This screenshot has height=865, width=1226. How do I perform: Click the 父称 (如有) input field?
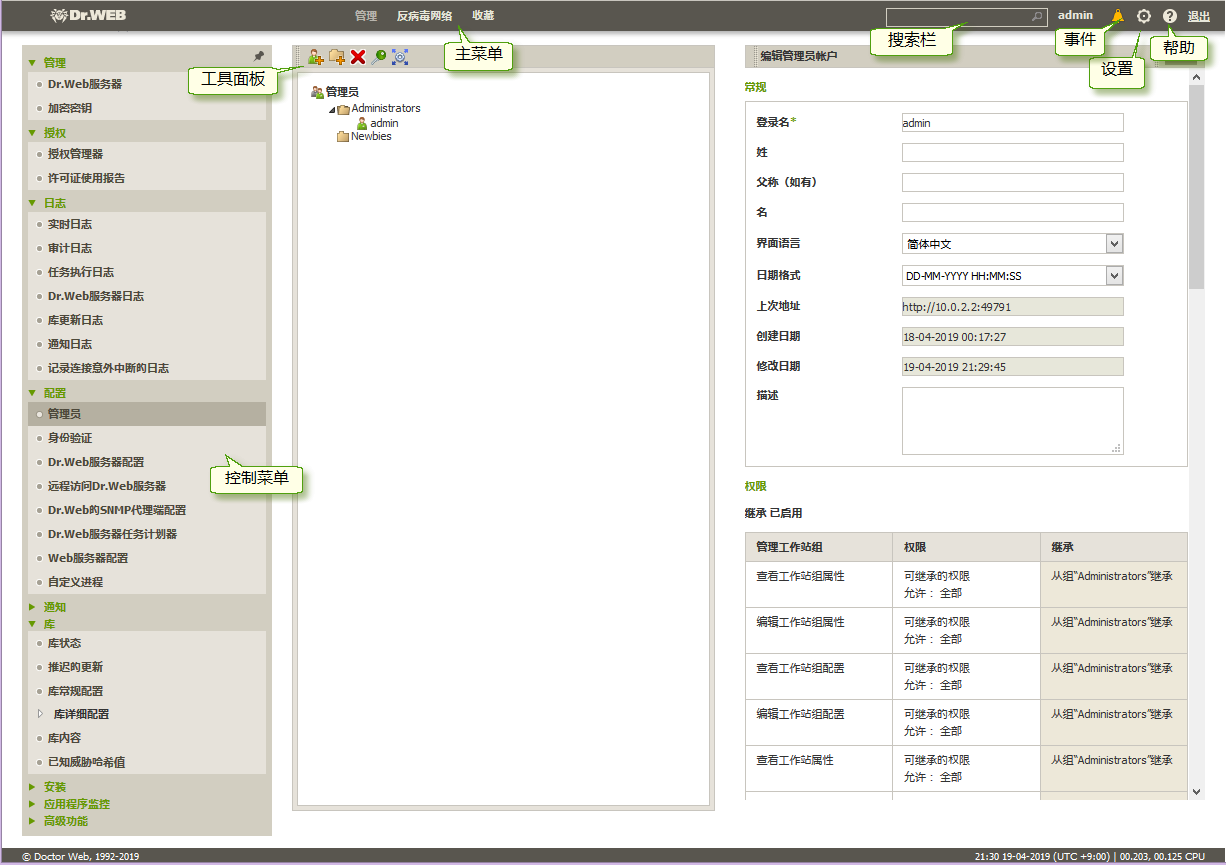pyautogui.click(x=1012, y=182)
